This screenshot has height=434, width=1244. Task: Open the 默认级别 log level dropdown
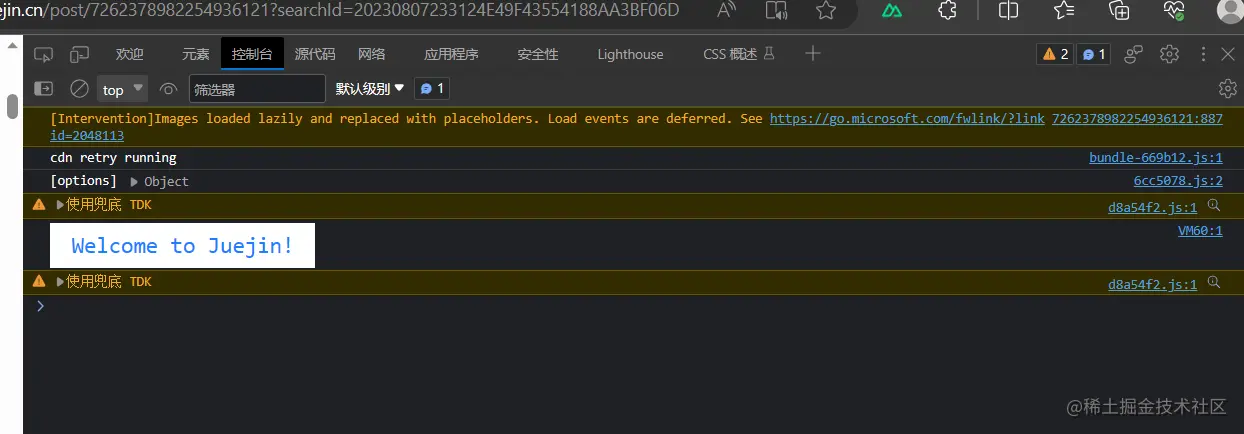click(x=370, y=89)
